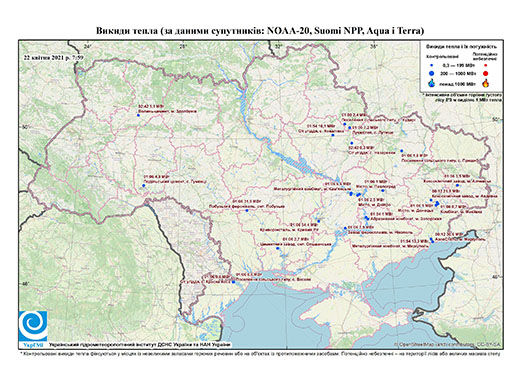Click the 200 — 1000 МВт legend label
Image resolution: width=520 pixels, height=368 pixels.
click(458, 73)
